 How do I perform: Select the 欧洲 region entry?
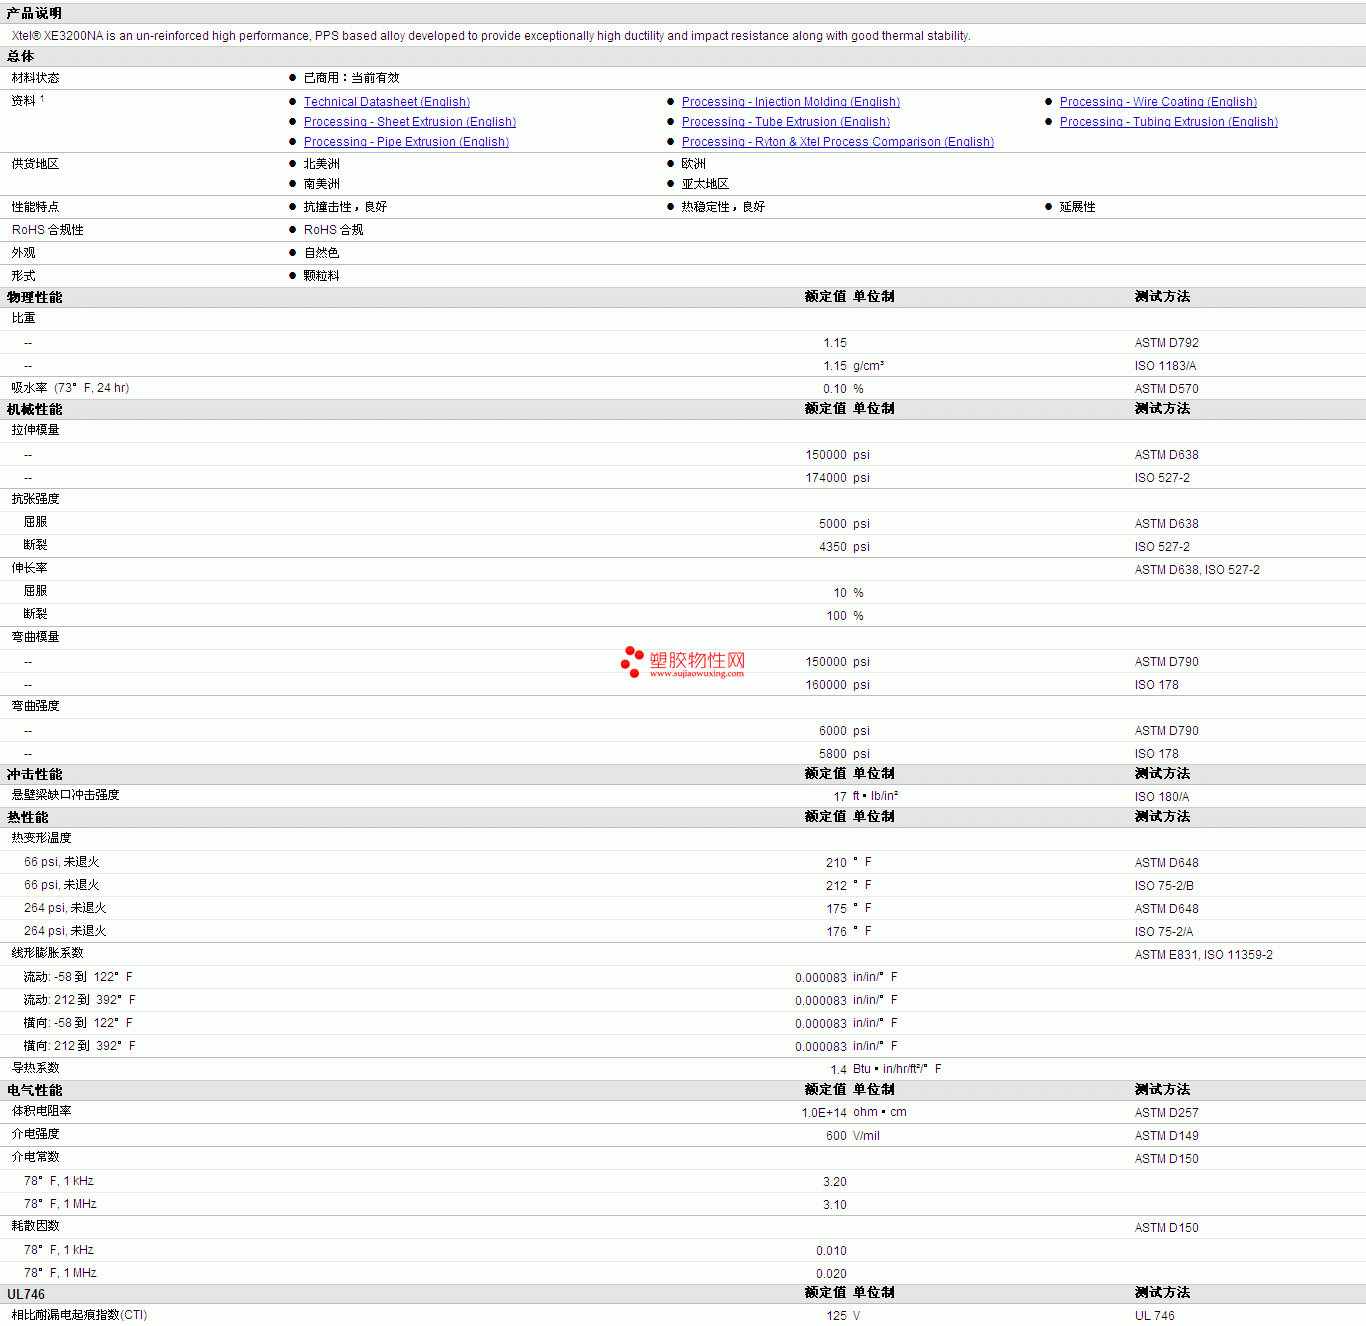pyautogui.click(x=694, y=164)
